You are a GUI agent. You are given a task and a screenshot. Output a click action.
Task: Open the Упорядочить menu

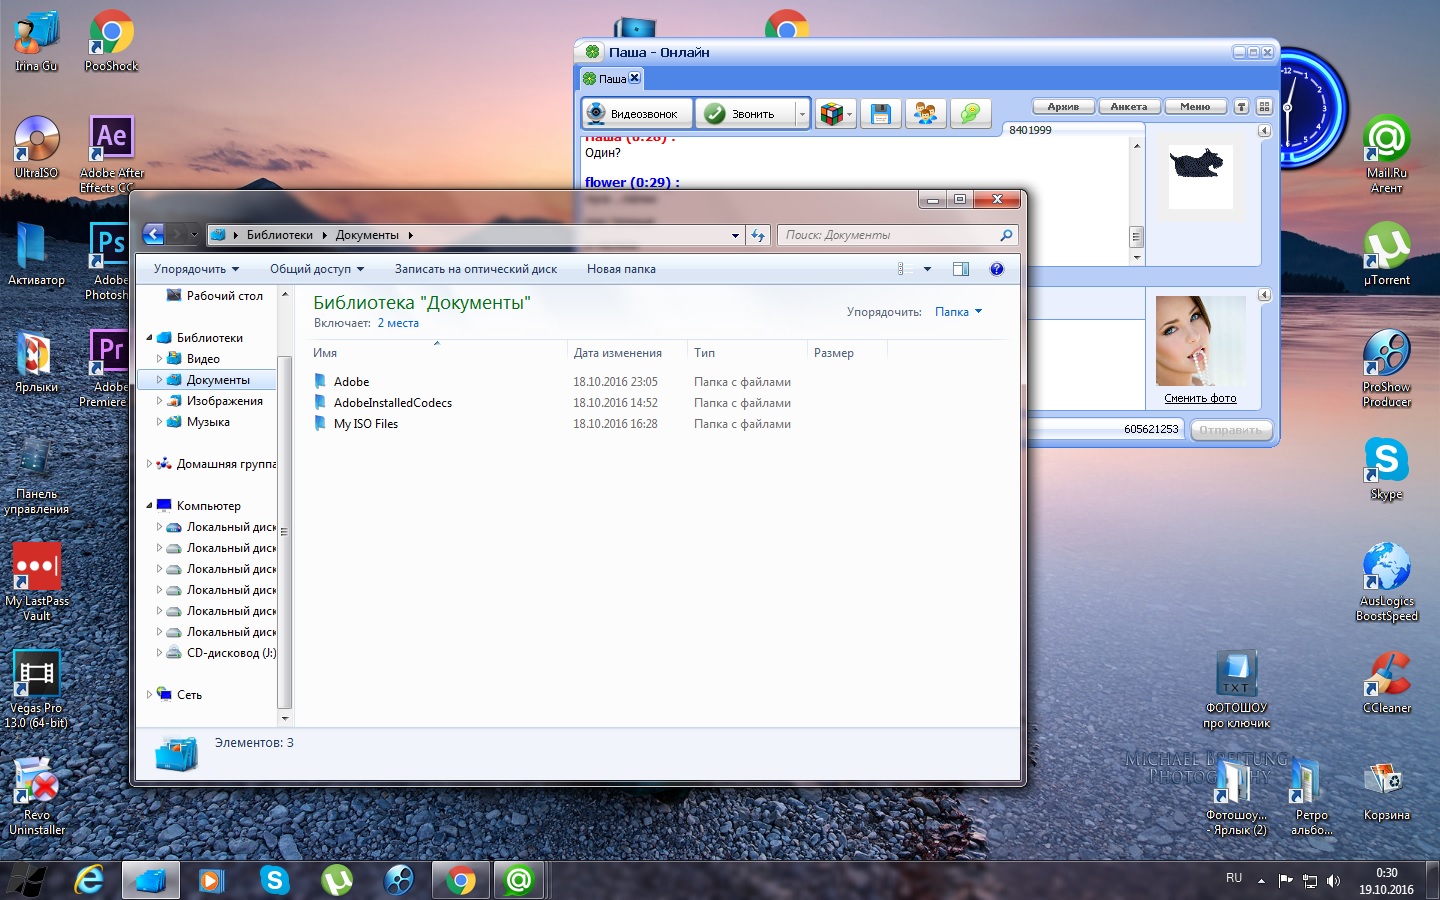pos(196,269)
